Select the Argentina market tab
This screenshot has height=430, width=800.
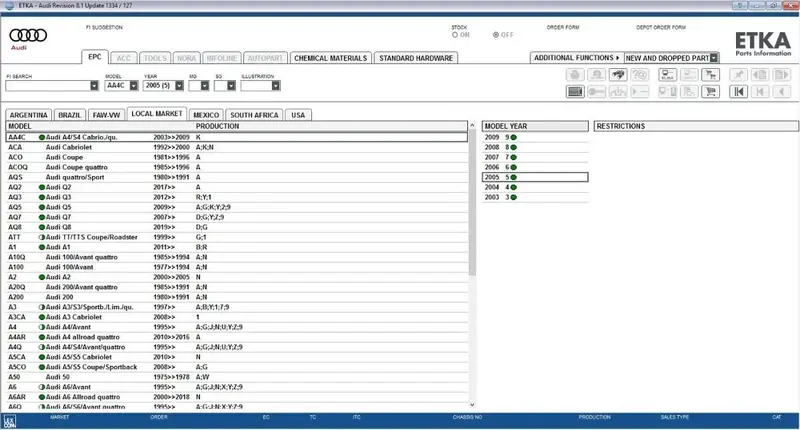pyautogui.click(x=29, y=115)
